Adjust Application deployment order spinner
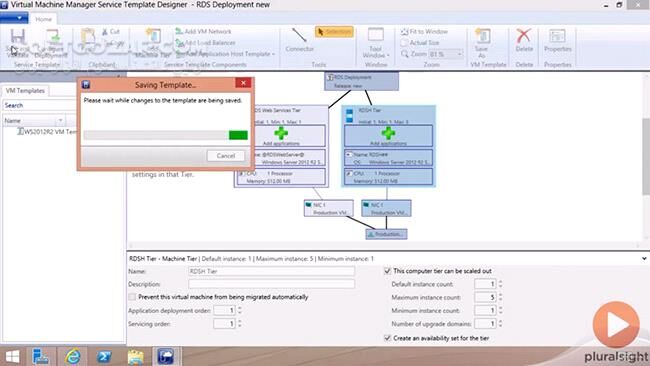This screenshot has width=650, height=366. pos(239,310)
